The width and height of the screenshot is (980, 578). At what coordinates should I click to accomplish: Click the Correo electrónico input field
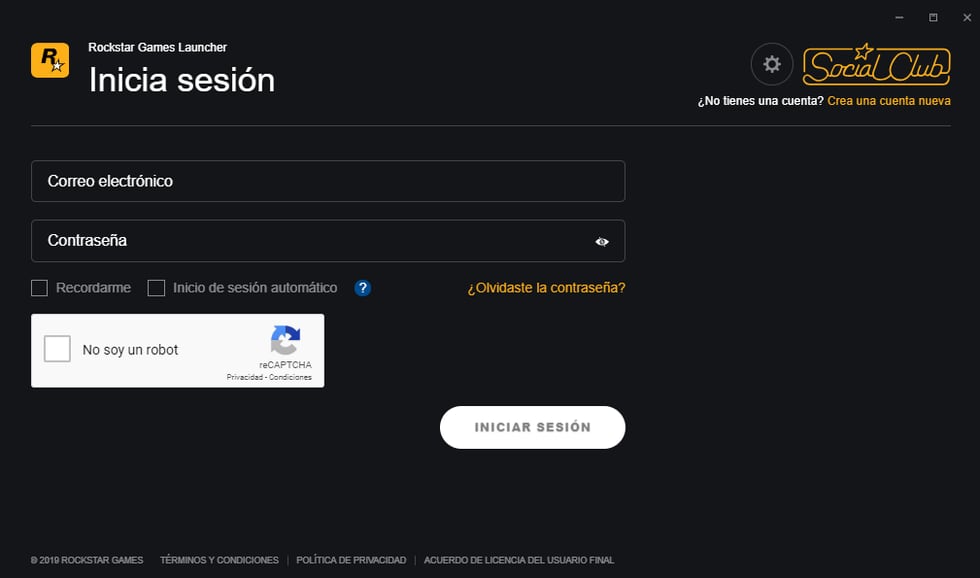tap(328, 181)
